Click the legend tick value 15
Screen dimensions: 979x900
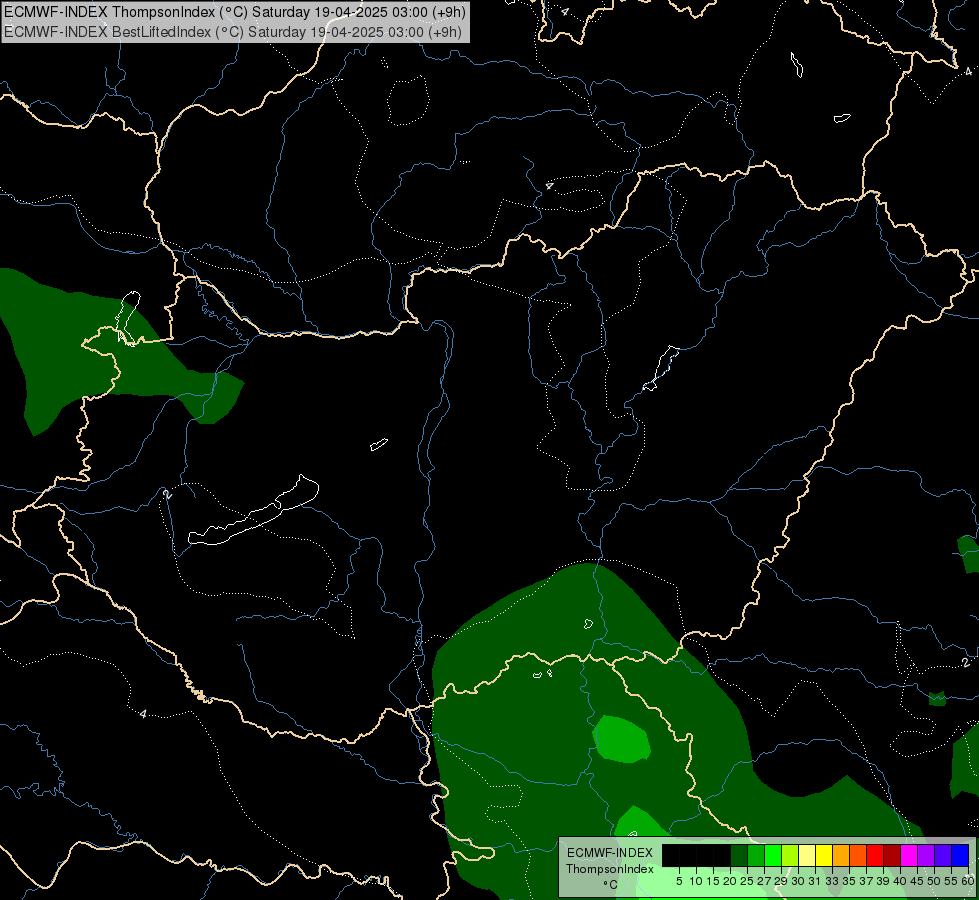coord(714,881)
